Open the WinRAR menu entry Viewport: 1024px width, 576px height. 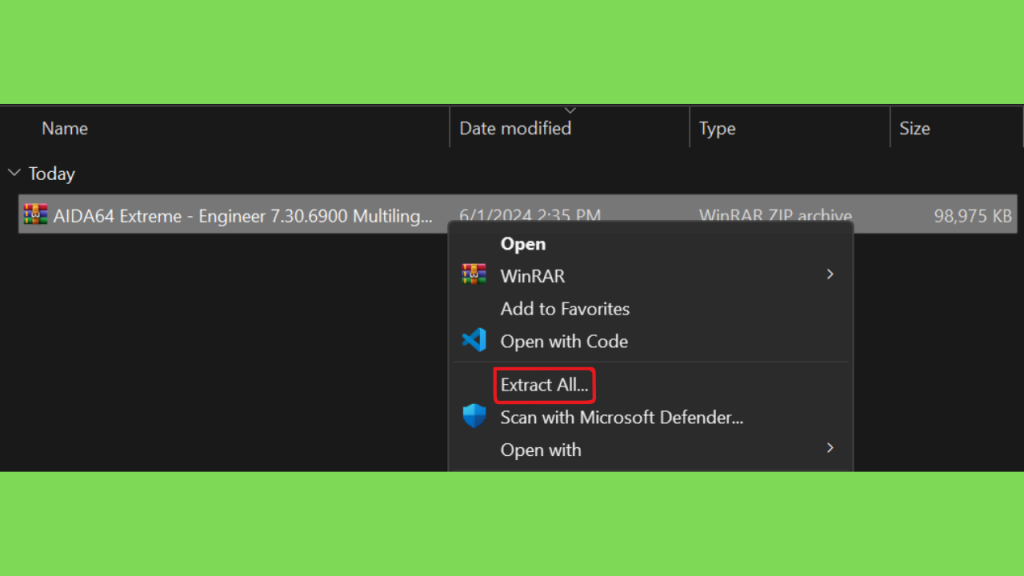tap(532, 276)
